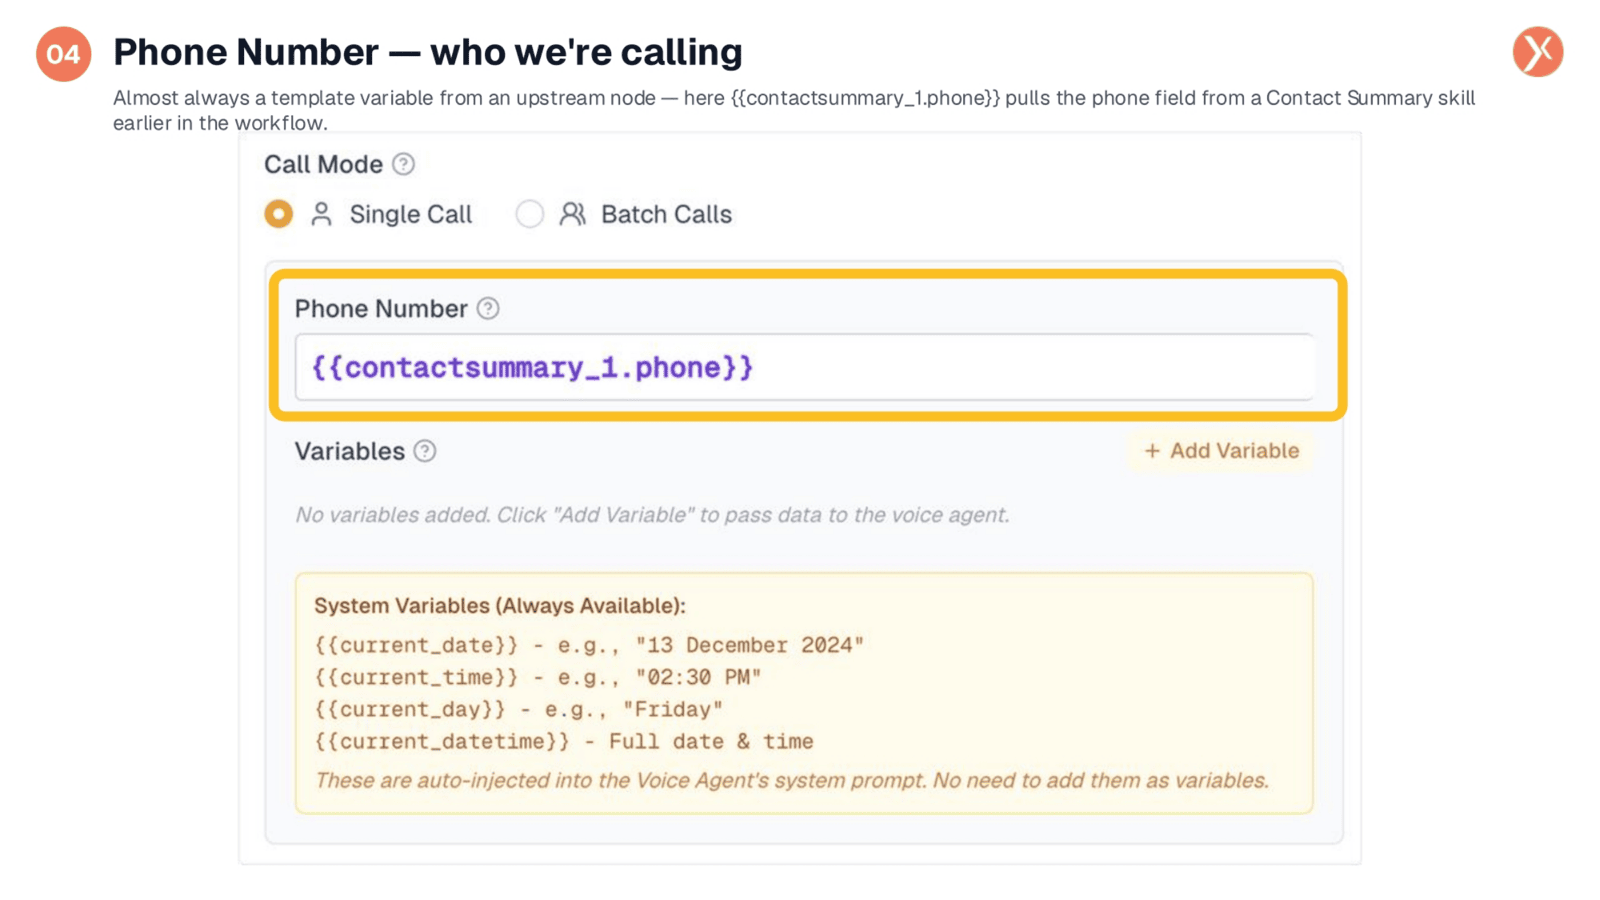Viewport: 1600px width, 900px height.
Task: Click the 'These are auto-injected' note text
Action: point(792,780)
